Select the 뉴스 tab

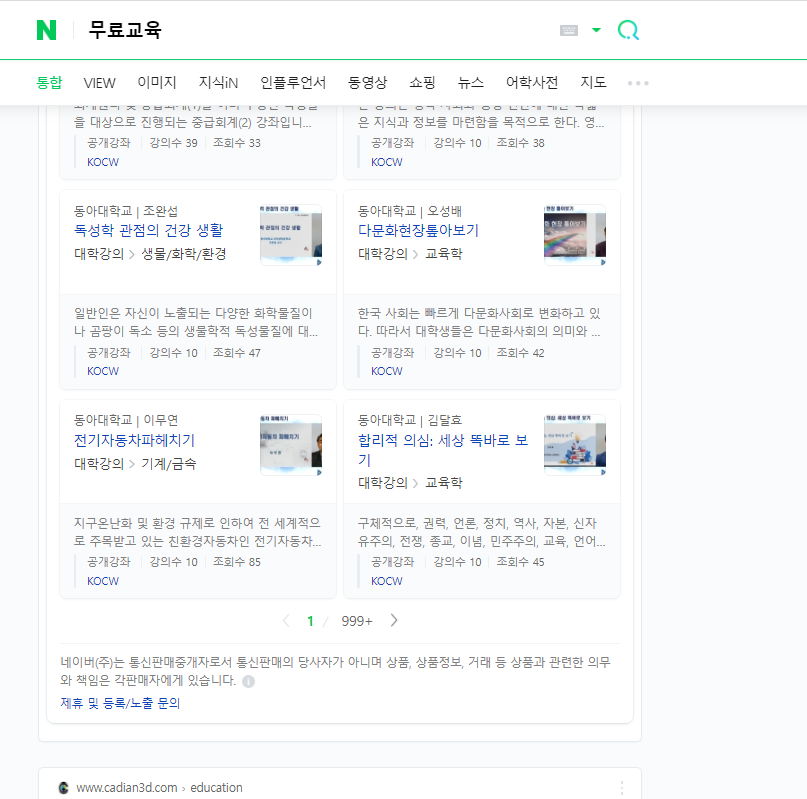(470, 82)
